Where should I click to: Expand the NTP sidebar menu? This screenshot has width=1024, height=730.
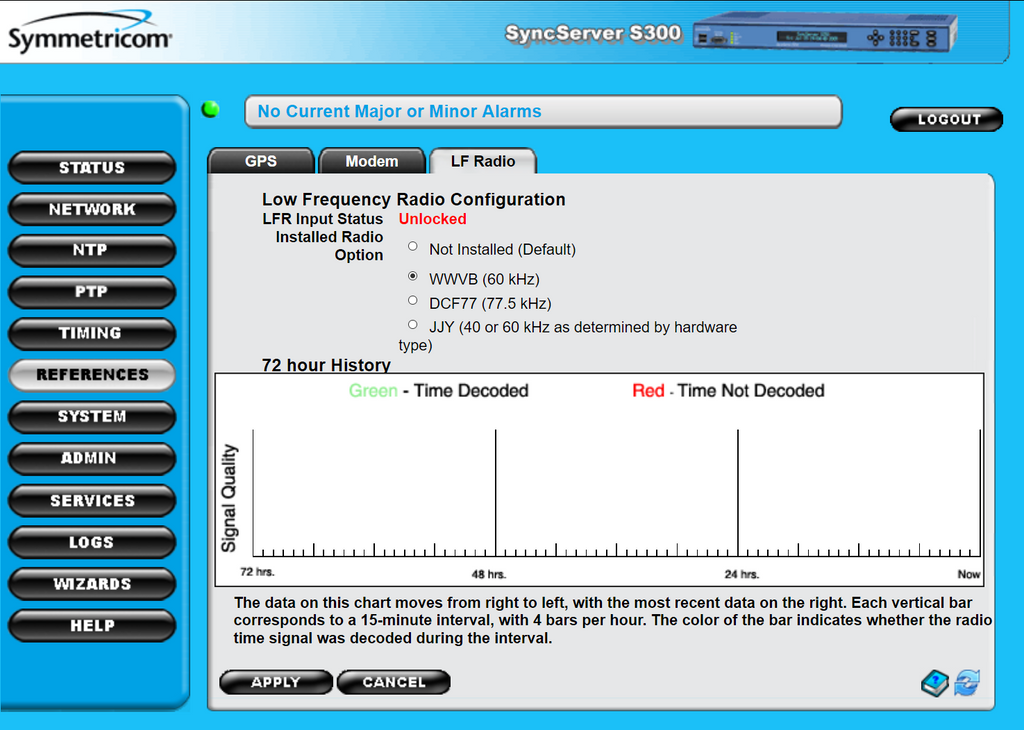(x=92, y=250)
